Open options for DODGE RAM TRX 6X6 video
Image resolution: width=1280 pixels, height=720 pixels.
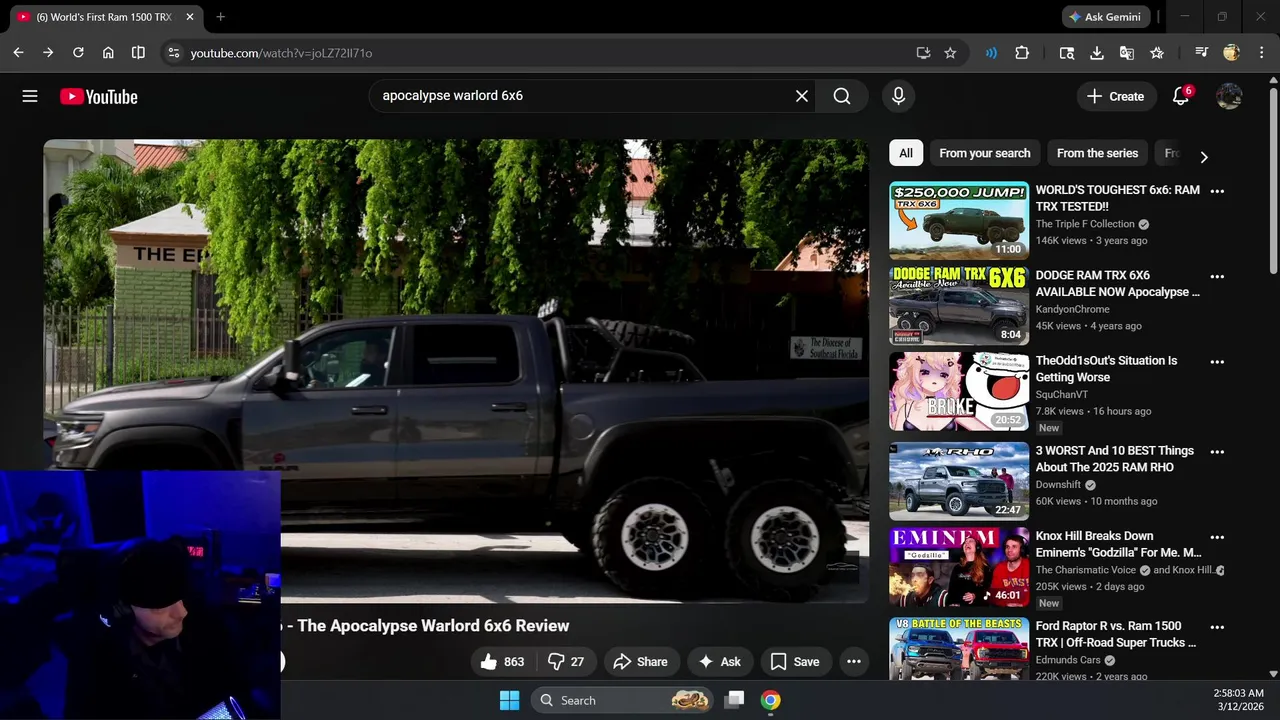(1217, 276)
